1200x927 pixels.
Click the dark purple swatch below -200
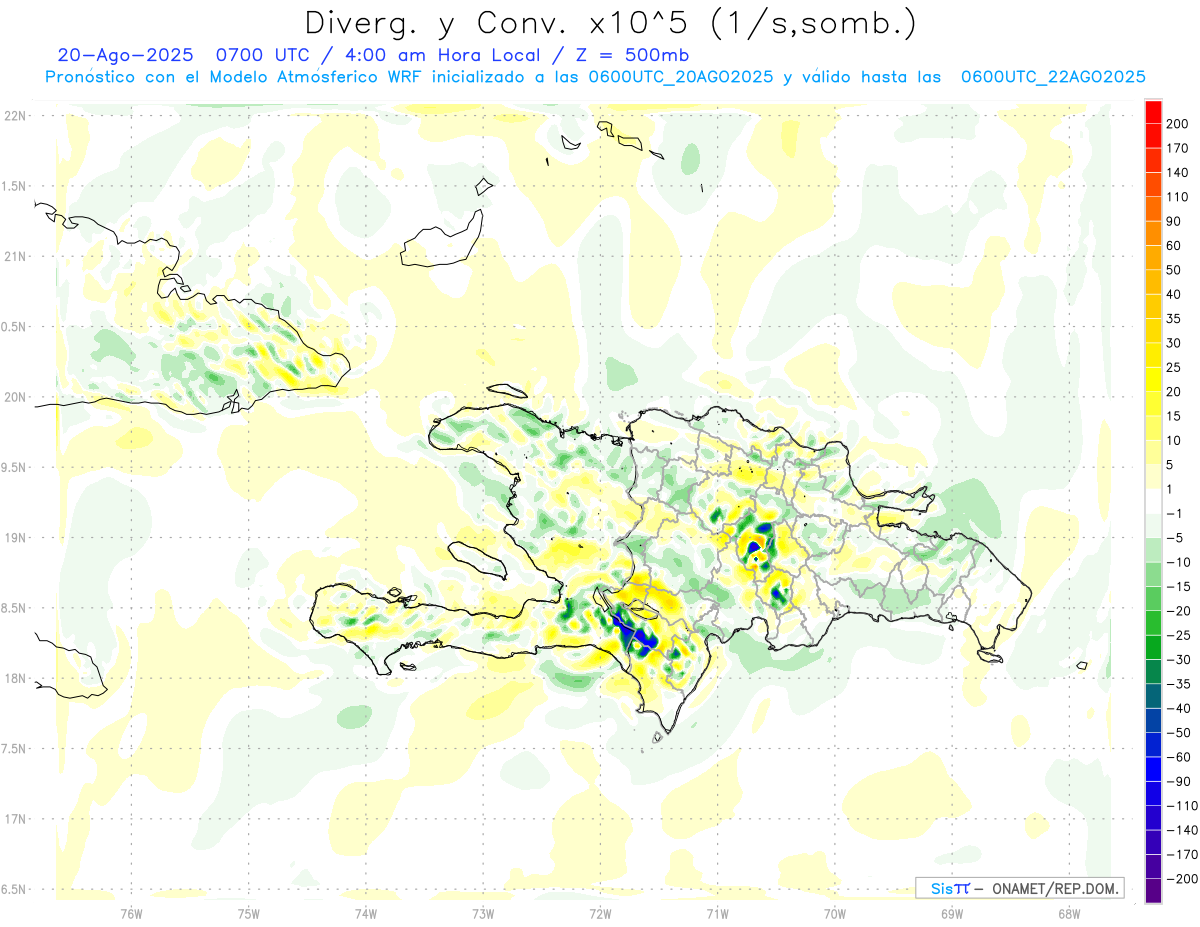pyautogui.click(x=1153, y=891)
